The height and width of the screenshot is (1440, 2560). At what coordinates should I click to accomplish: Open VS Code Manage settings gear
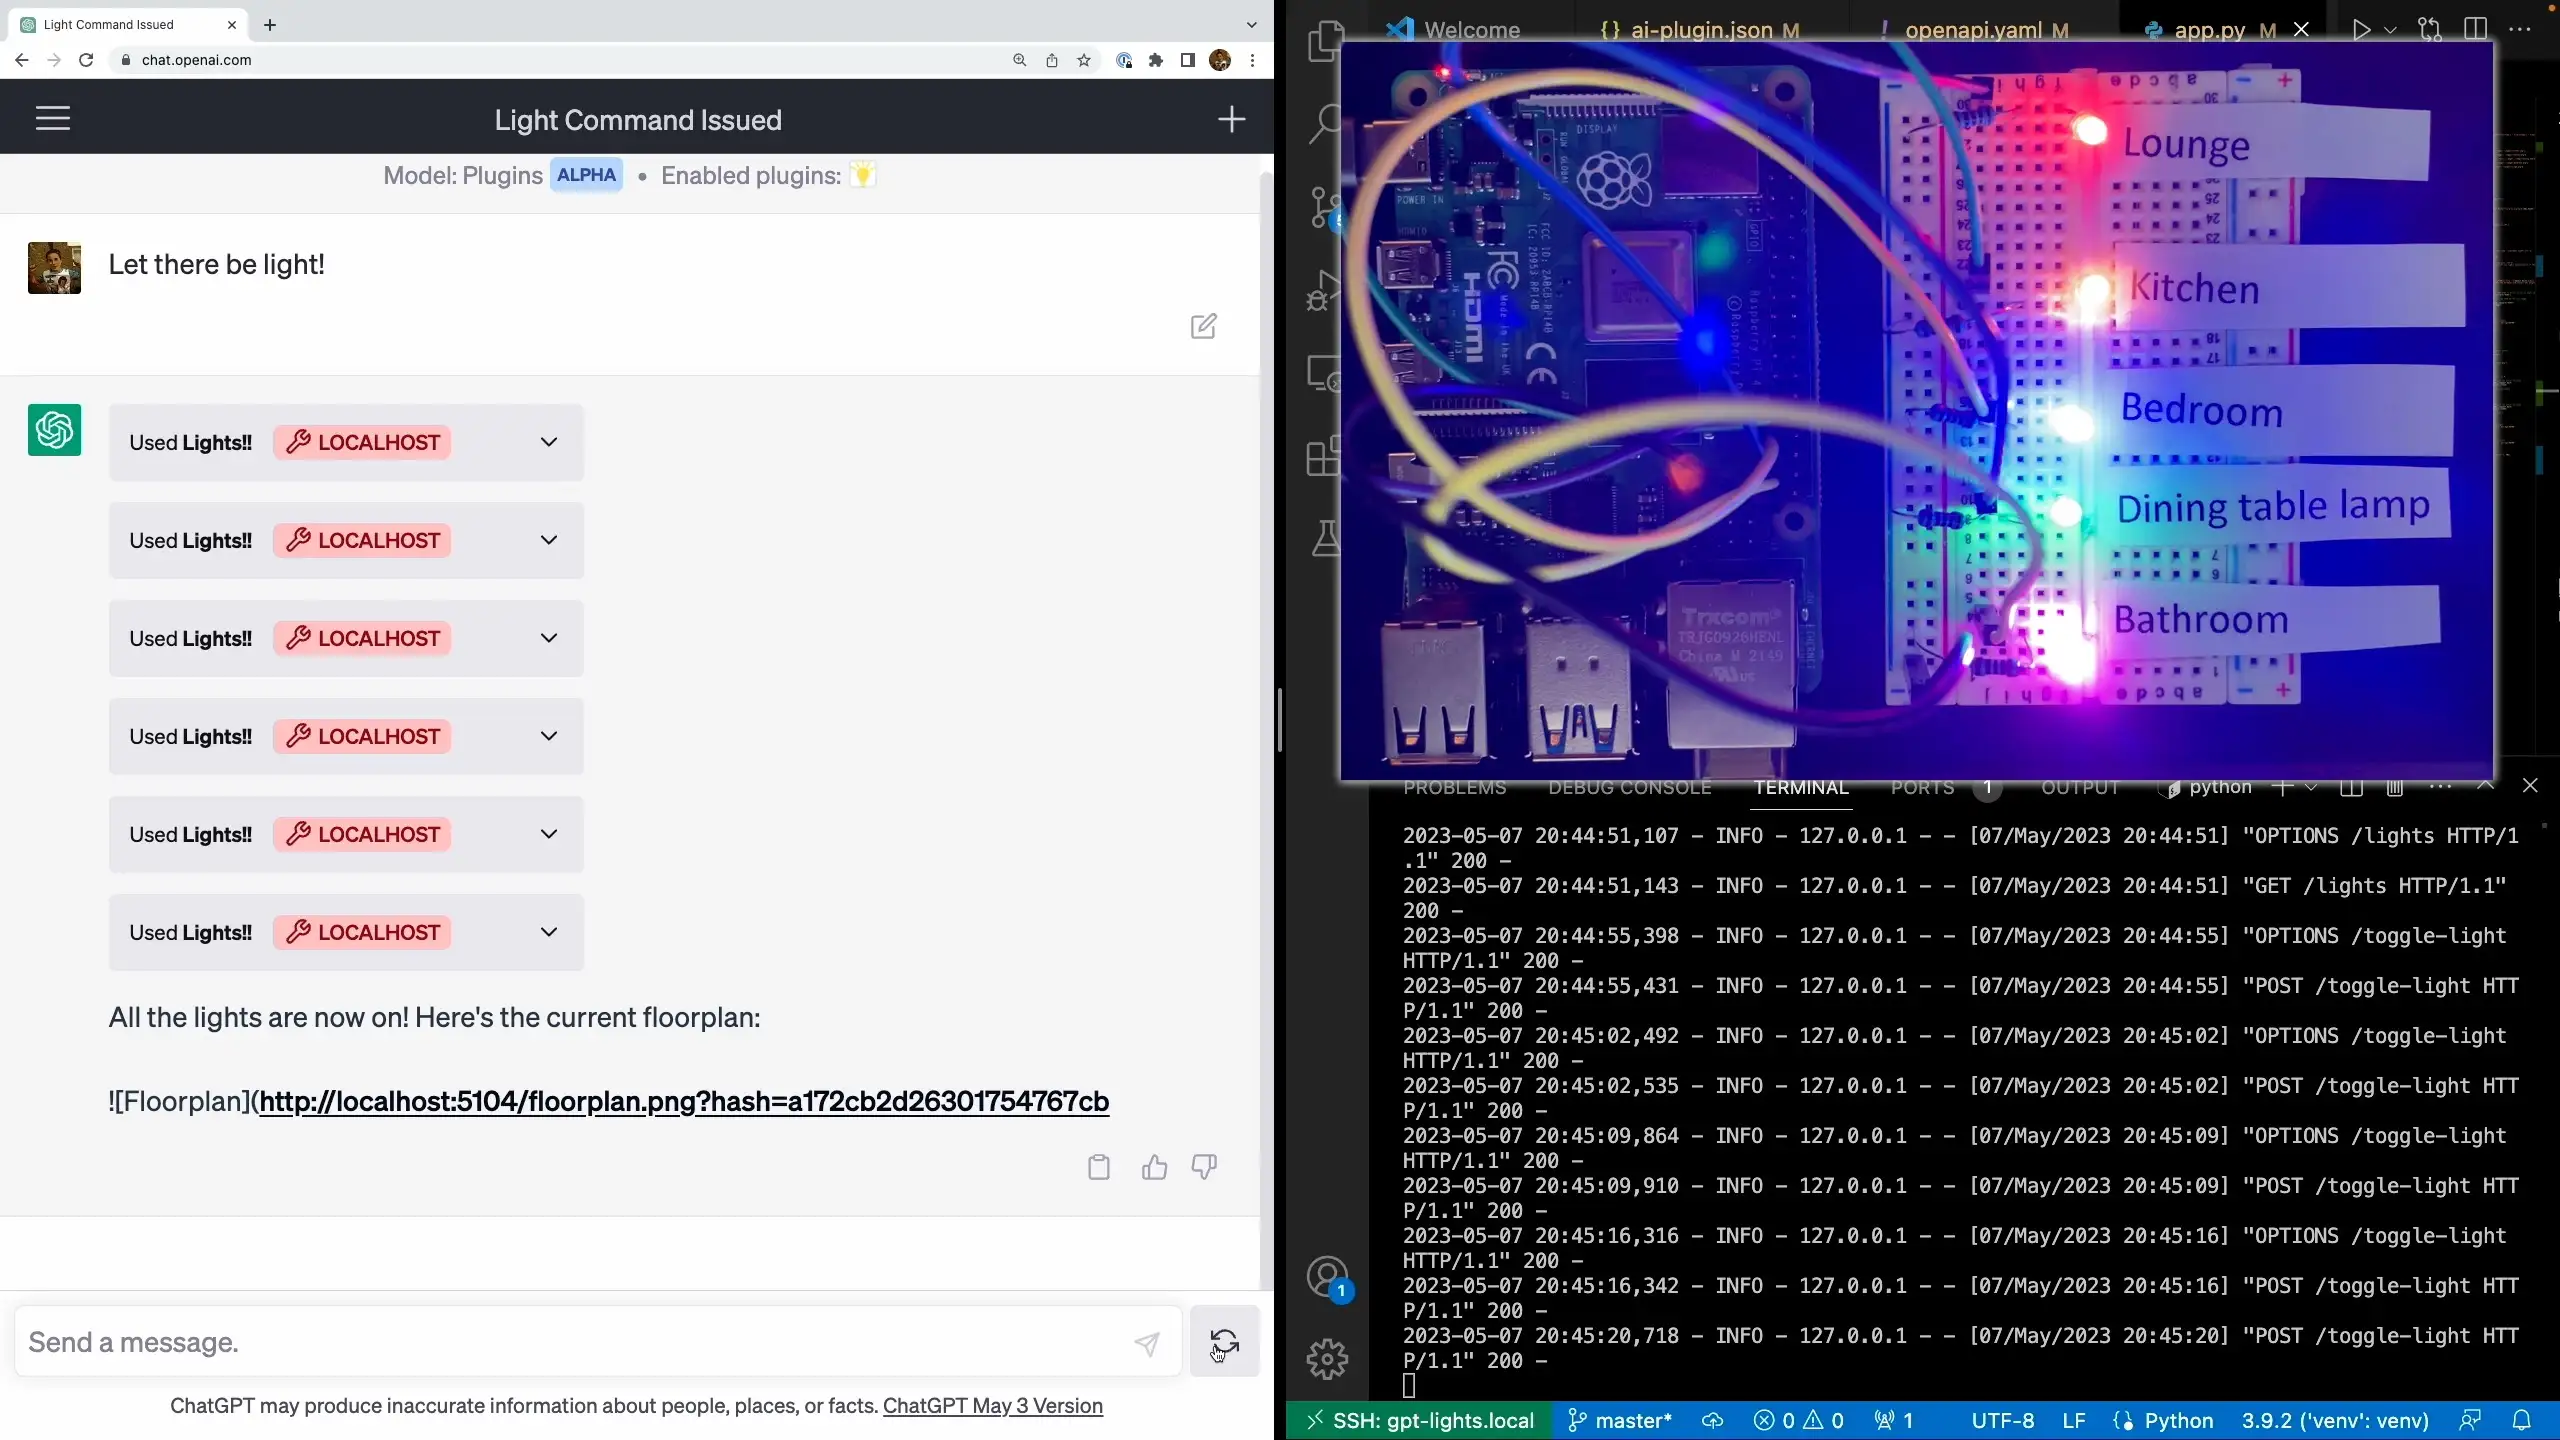tap(1327, 1359)
